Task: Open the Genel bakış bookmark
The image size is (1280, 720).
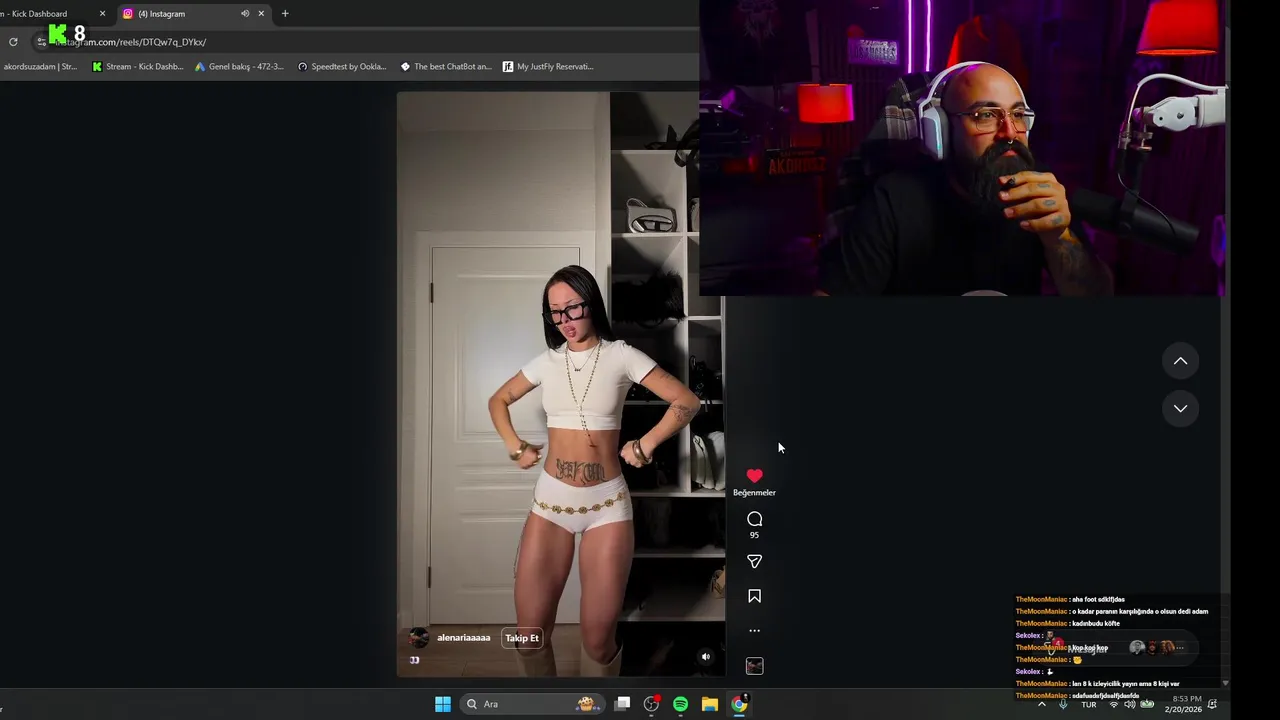Action: [x=239, y=67]
